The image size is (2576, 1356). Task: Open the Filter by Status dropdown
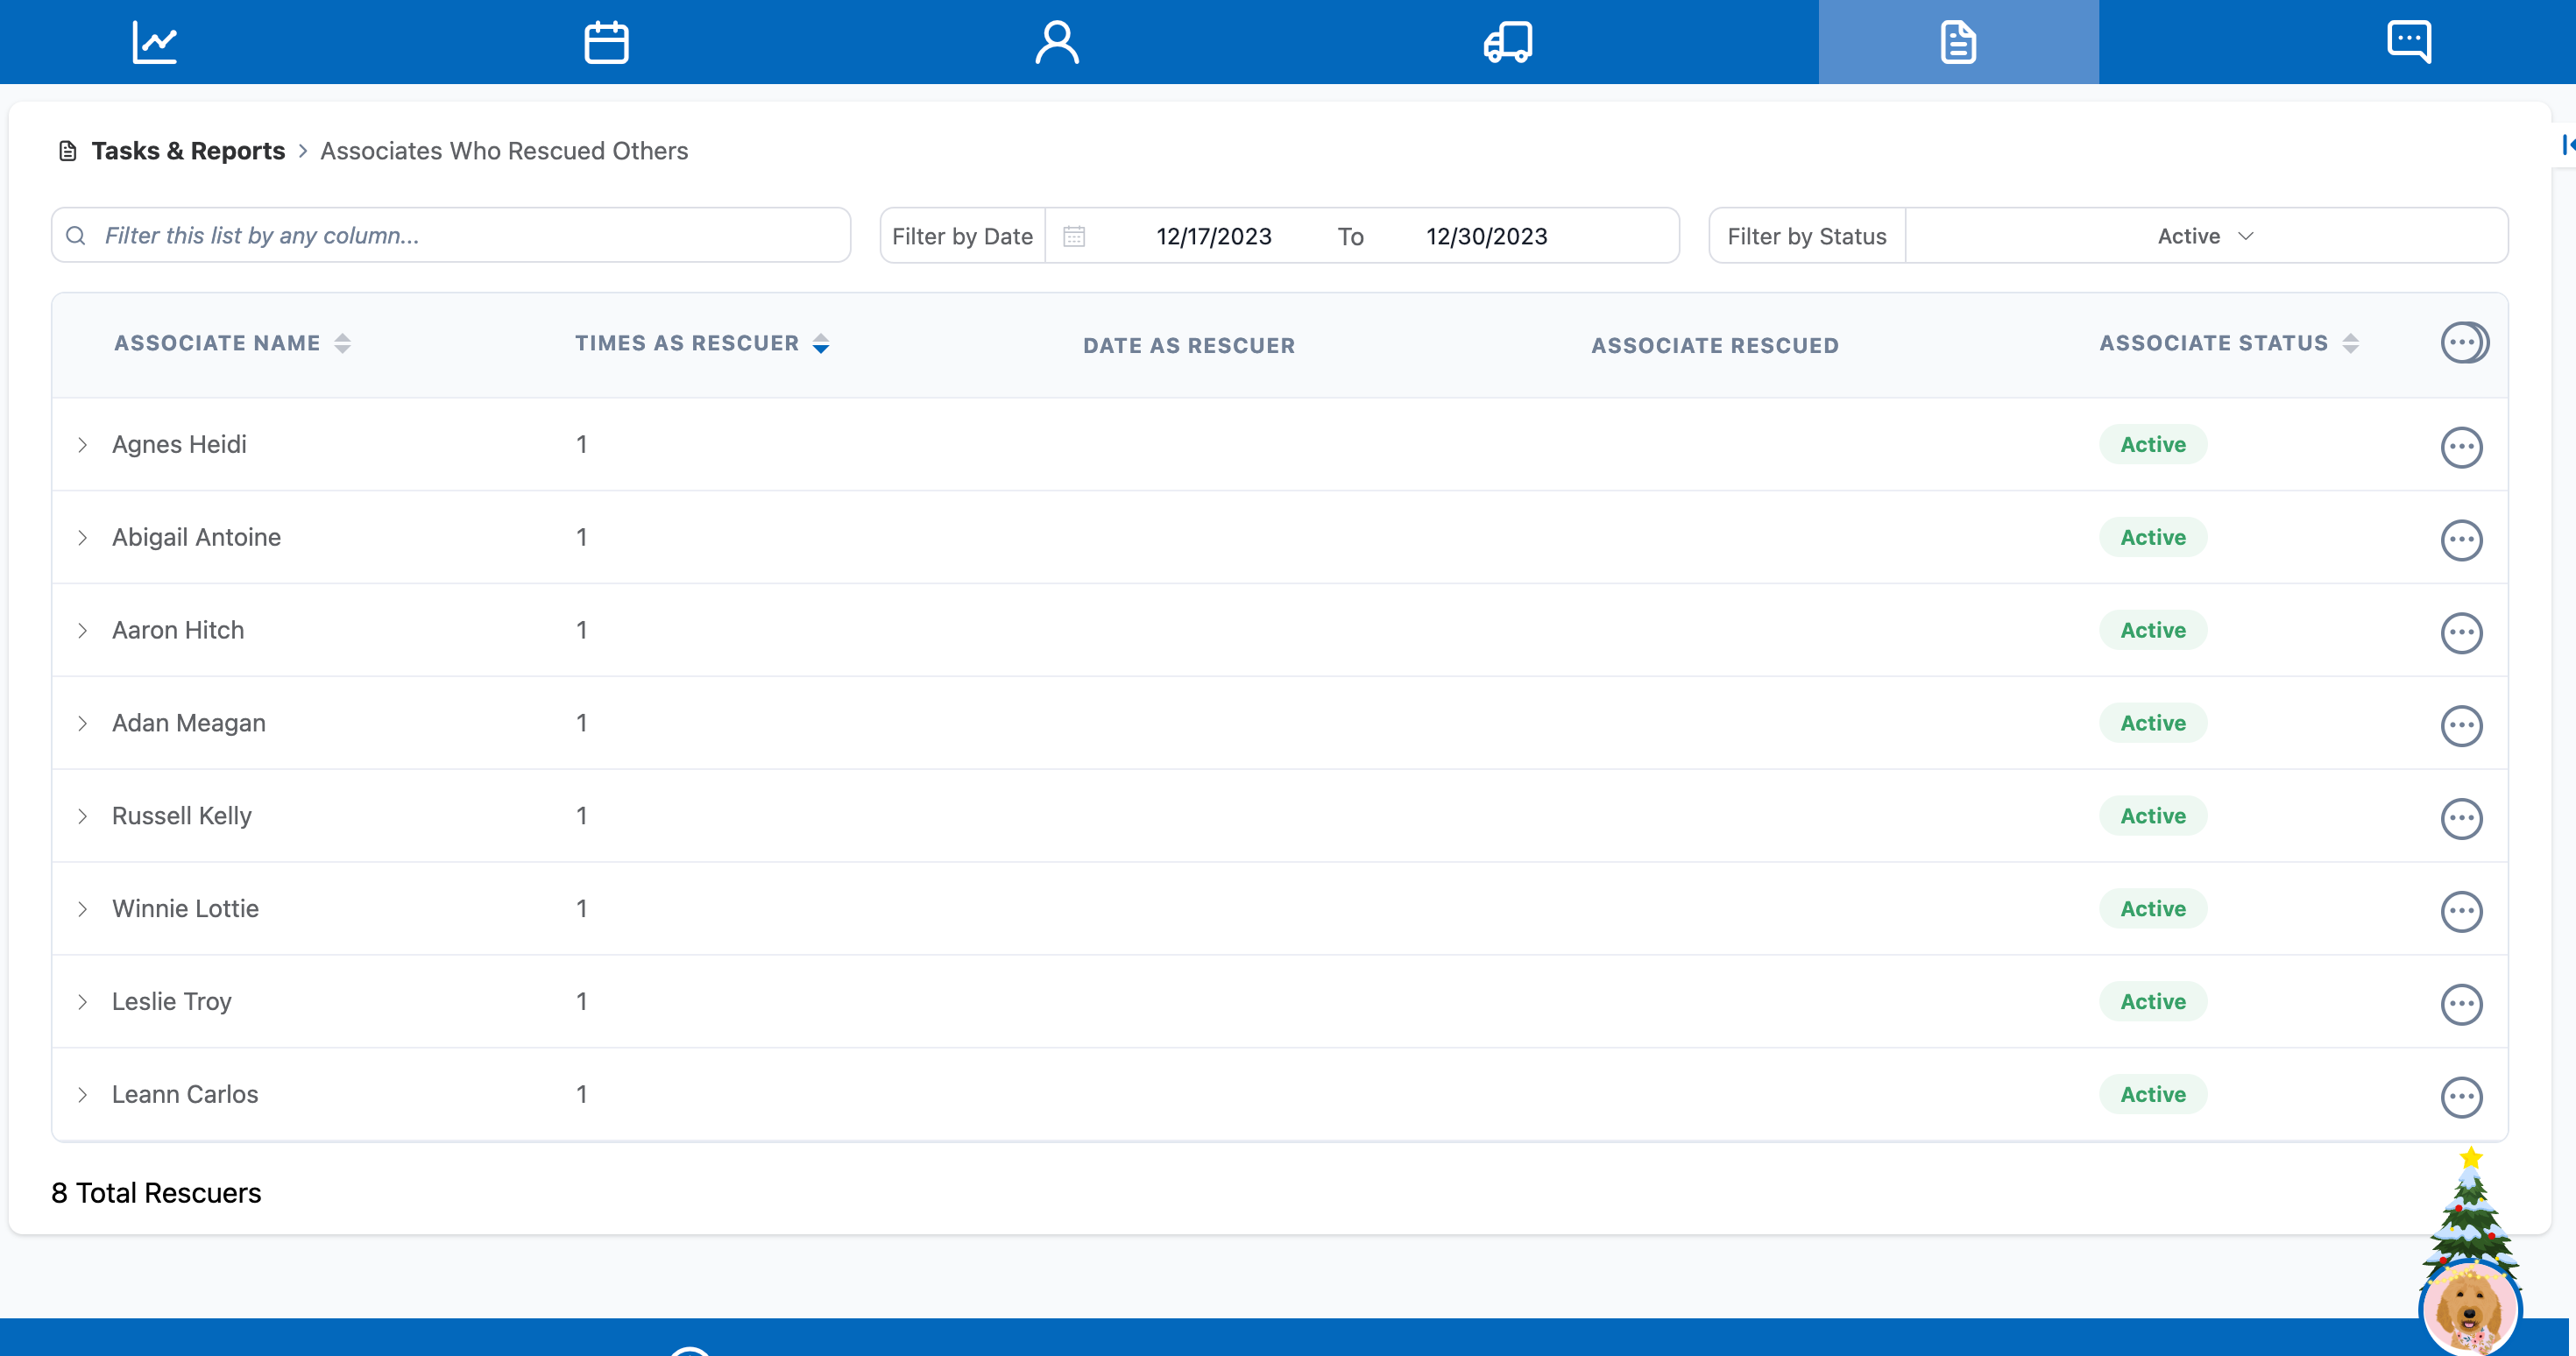(2205, 236)
